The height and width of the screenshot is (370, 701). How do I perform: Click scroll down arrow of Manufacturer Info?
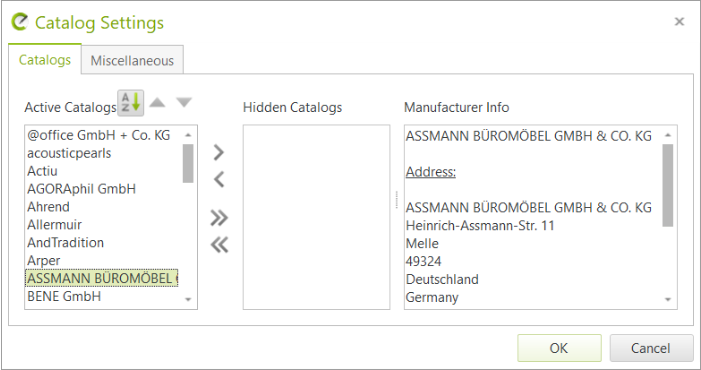pos(668,299)
